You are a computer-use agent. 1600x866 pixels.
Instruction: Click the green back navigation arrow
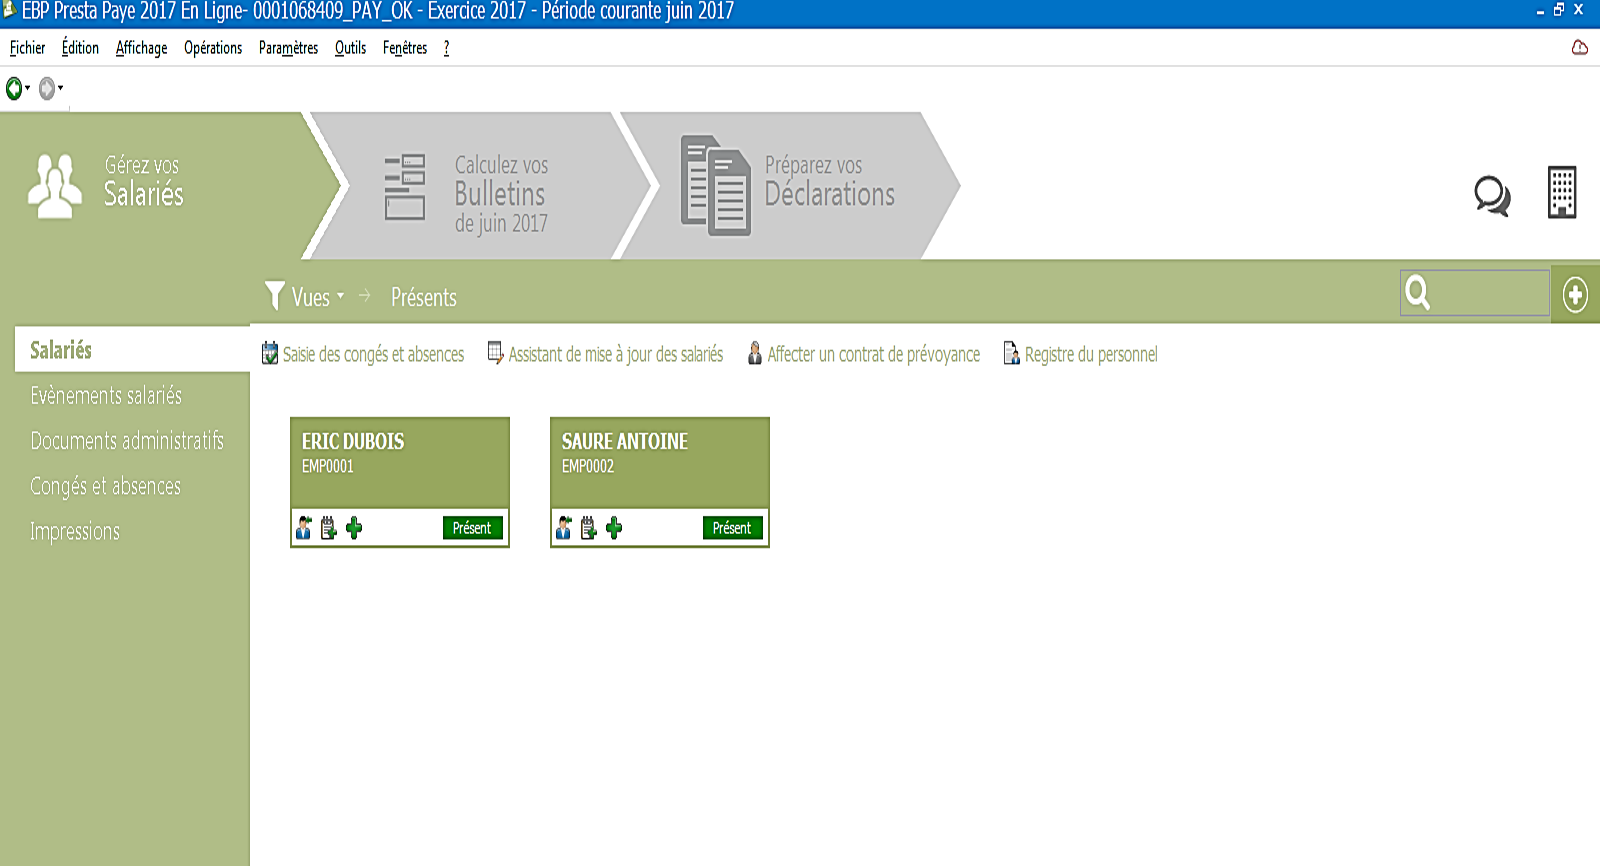click(14, 89)
